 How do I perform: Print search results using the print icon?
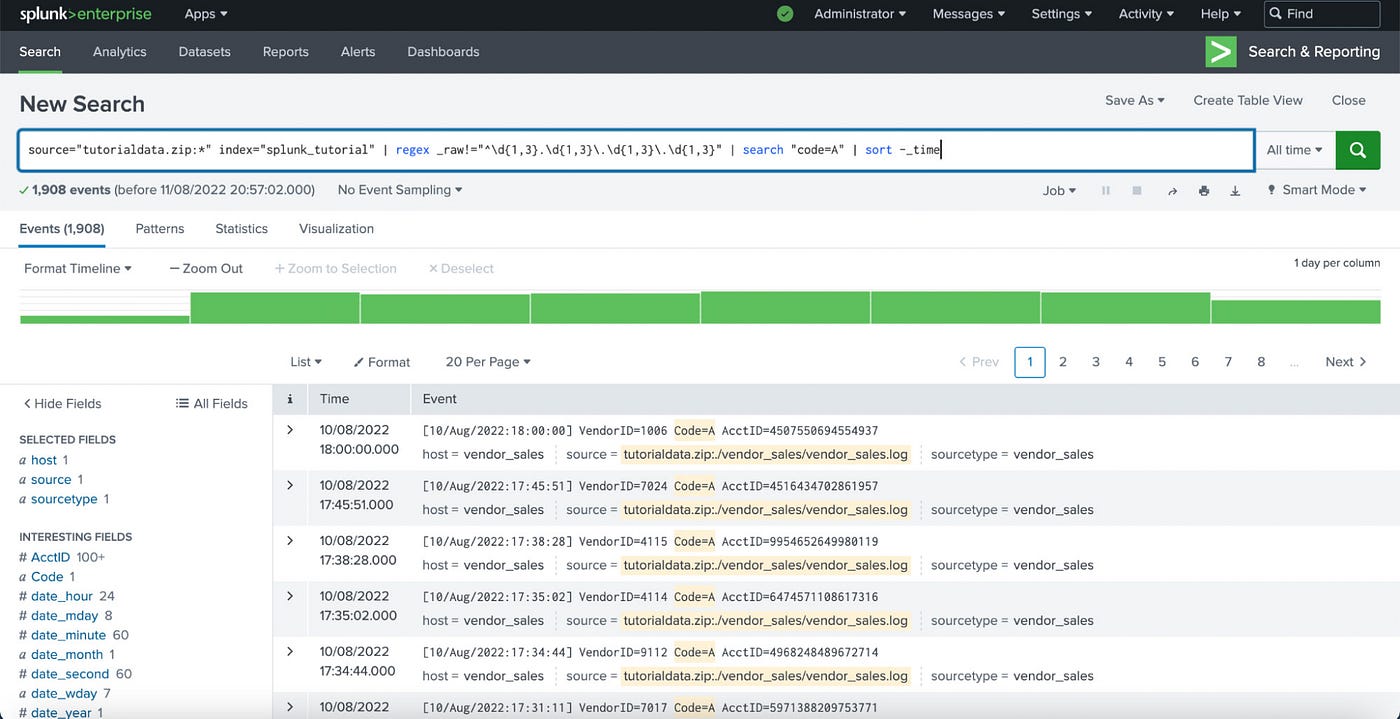(1203, 190)
